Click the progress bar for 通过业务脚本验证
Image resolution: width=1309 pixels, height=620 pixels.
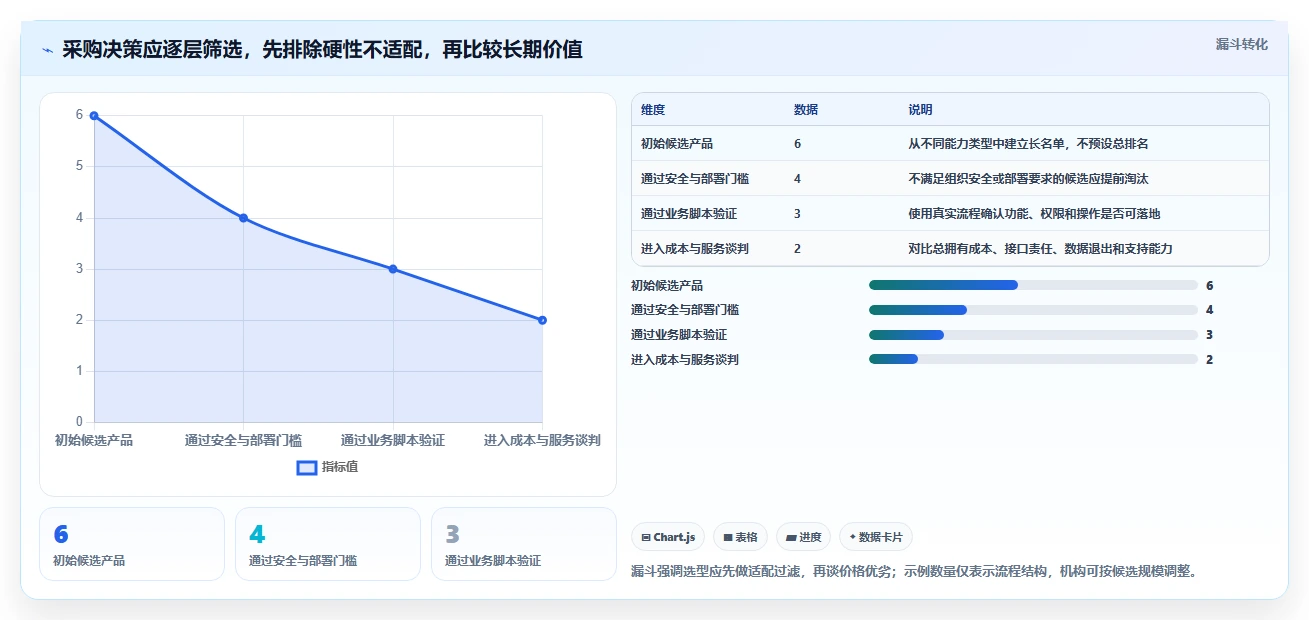tap(1034, 335)
